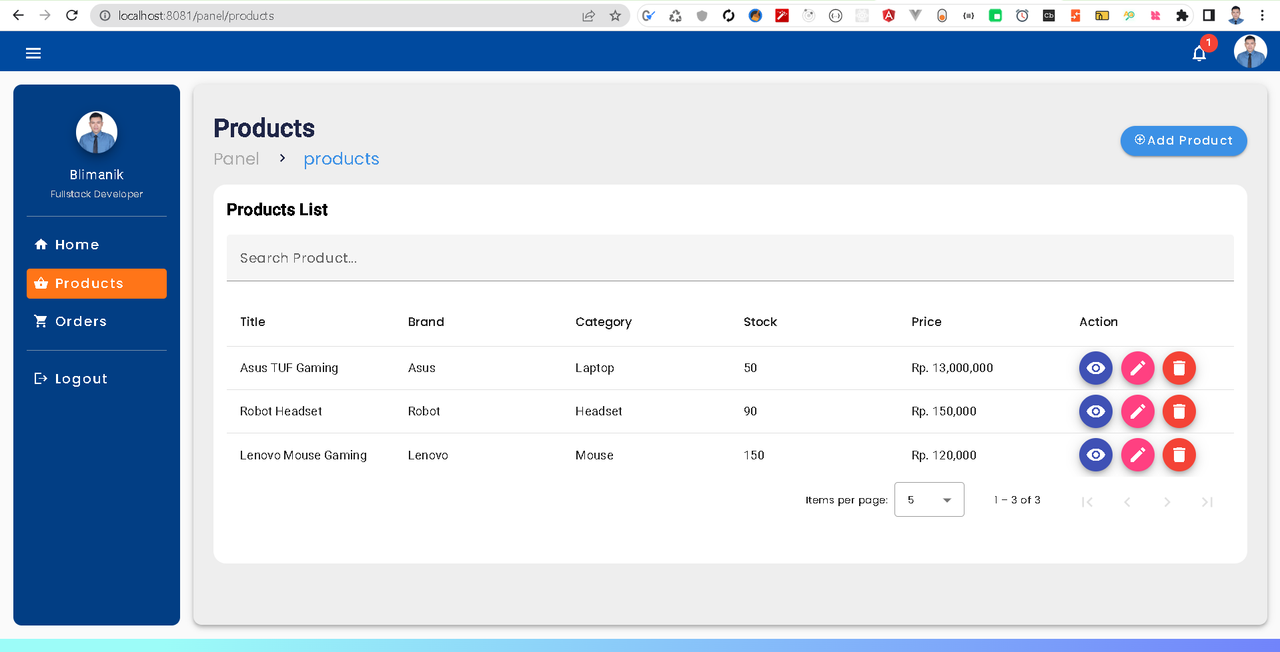Click the share icon in address bar
This screenshot has height=652, width=1280.
(x=588, y=16)
